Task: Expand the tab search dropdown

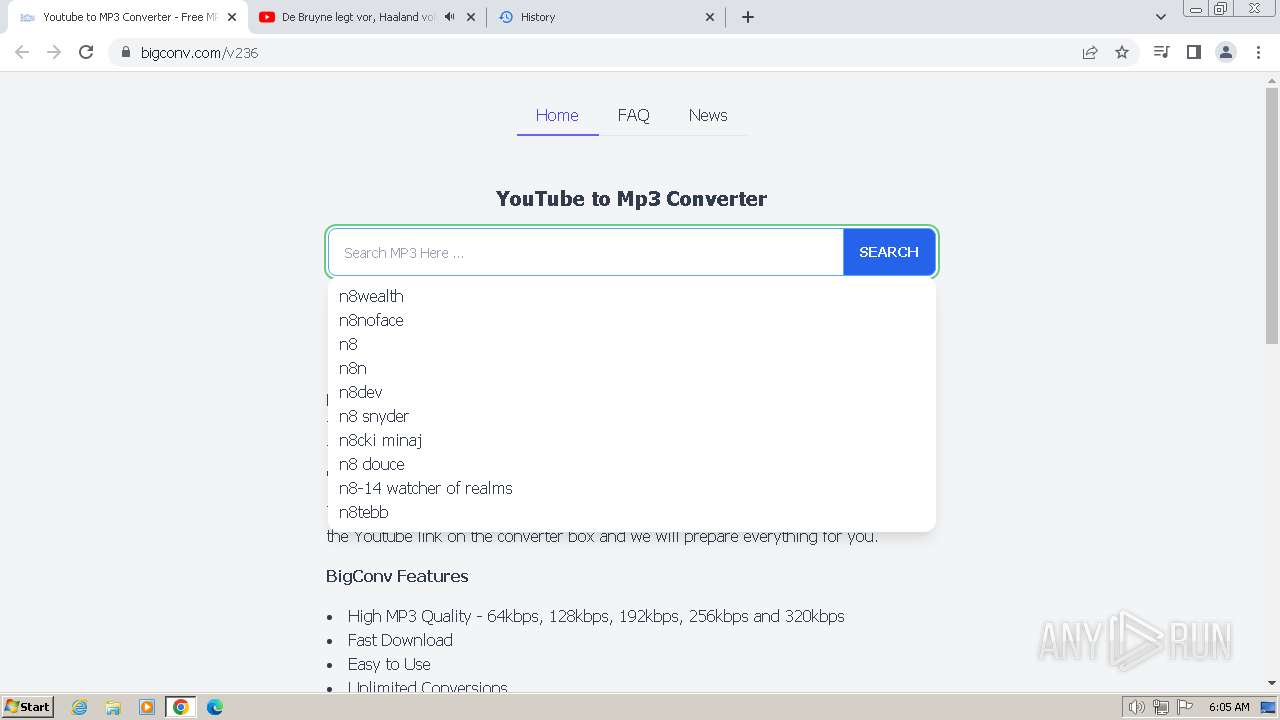Action: coord(1161,17)
